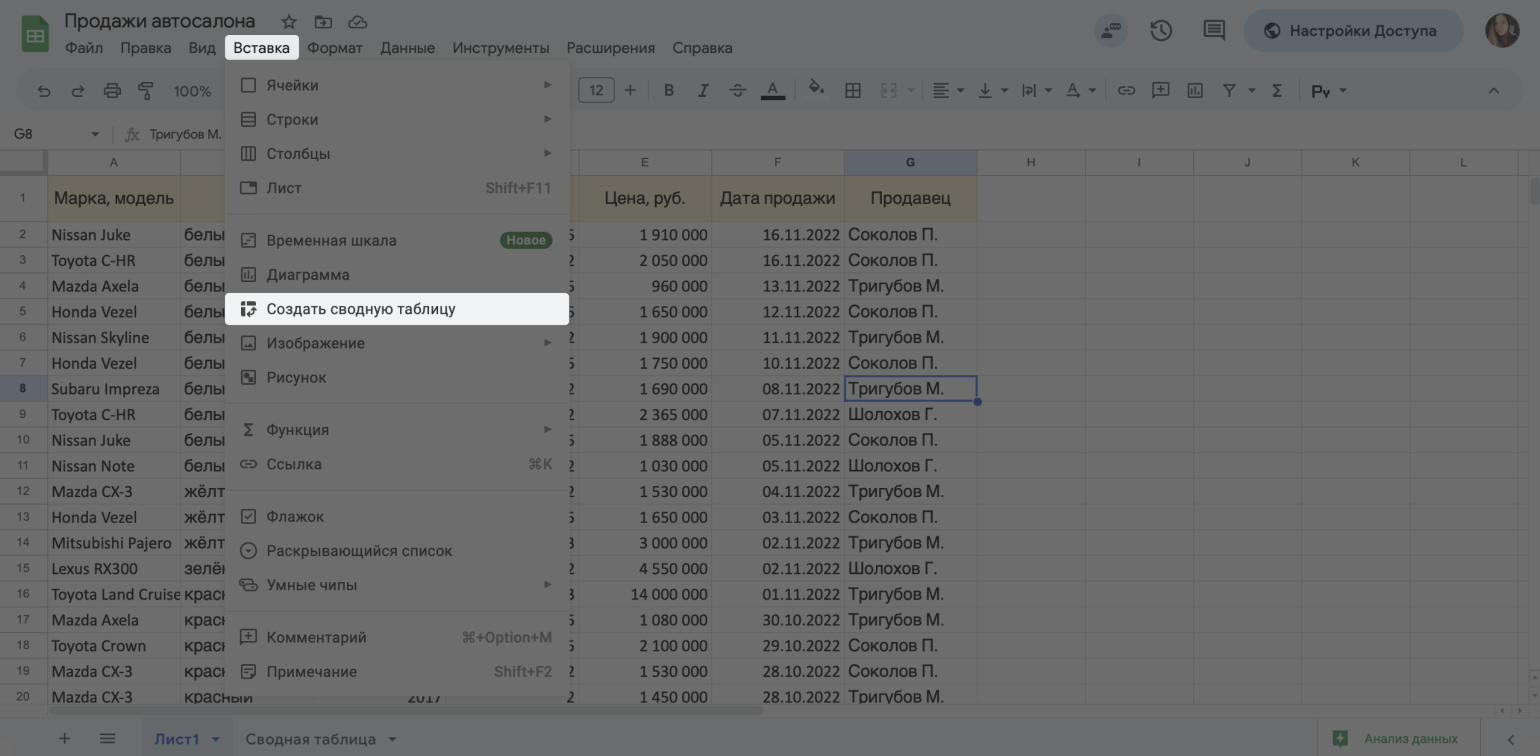The height and width of the screenshot is (756, 1540).
Task: Star the document Продажи автосалона
Action: point(289,22)
